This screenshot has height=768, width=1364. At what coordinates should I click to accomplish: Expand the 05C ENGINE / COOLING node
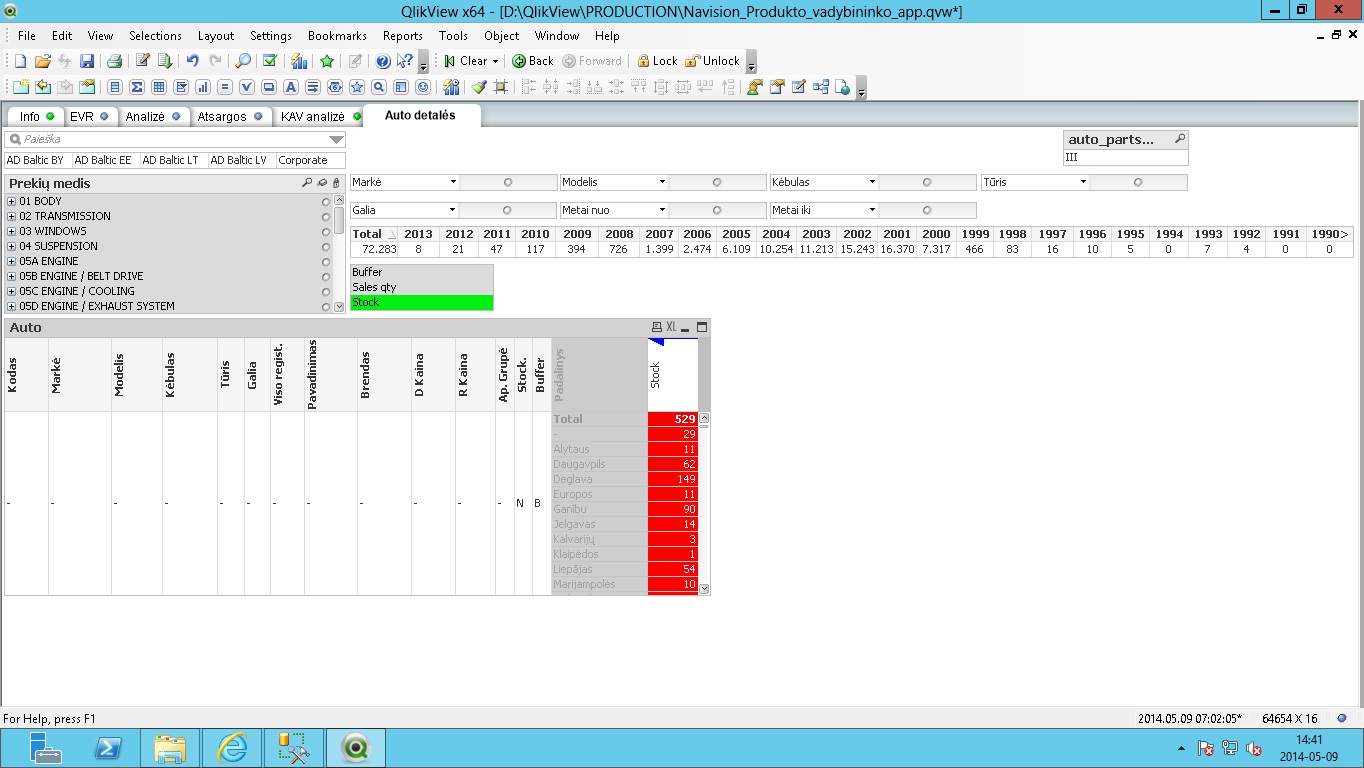pyautogui.click(x=12, y=292)
